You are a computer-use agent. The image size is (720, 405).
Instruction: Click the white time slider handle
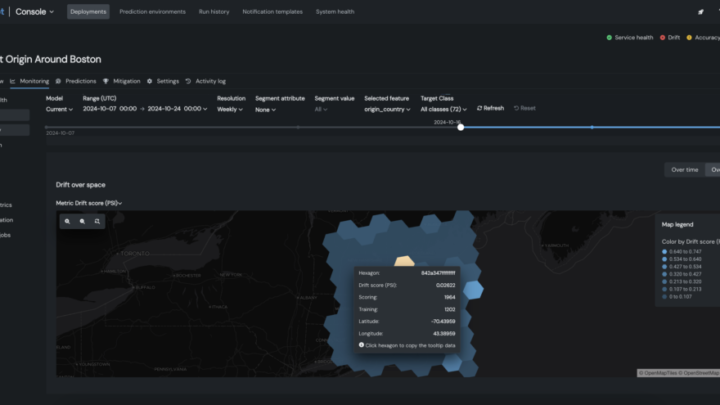coord(461,127)
